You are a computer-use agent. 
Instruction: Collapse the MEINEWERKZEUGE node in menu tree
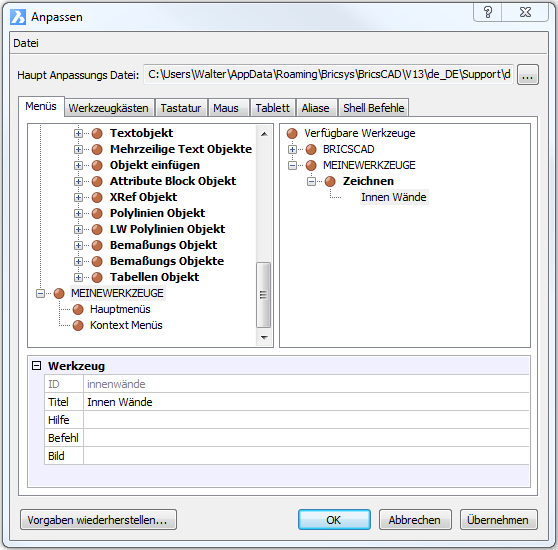41,293
